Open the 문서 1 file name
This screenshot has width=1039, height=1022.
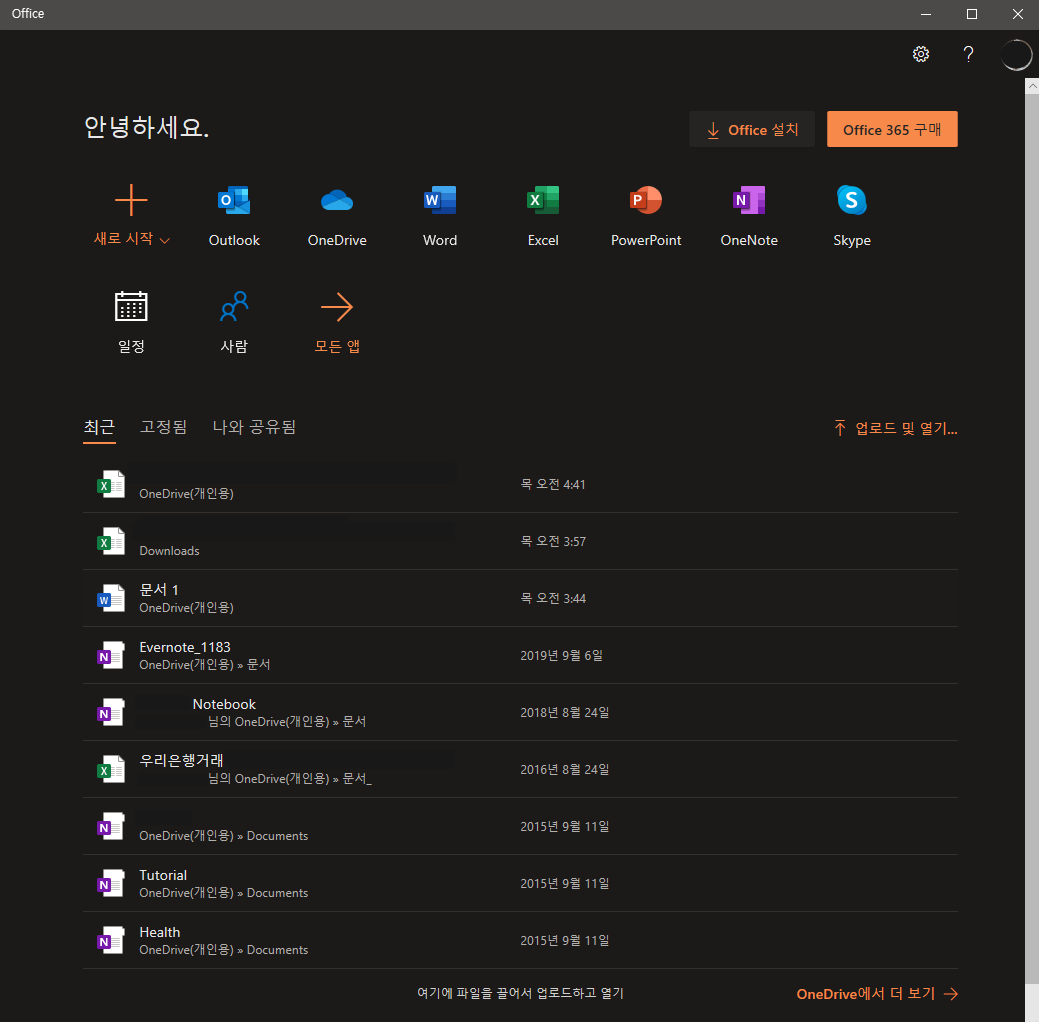158,589
